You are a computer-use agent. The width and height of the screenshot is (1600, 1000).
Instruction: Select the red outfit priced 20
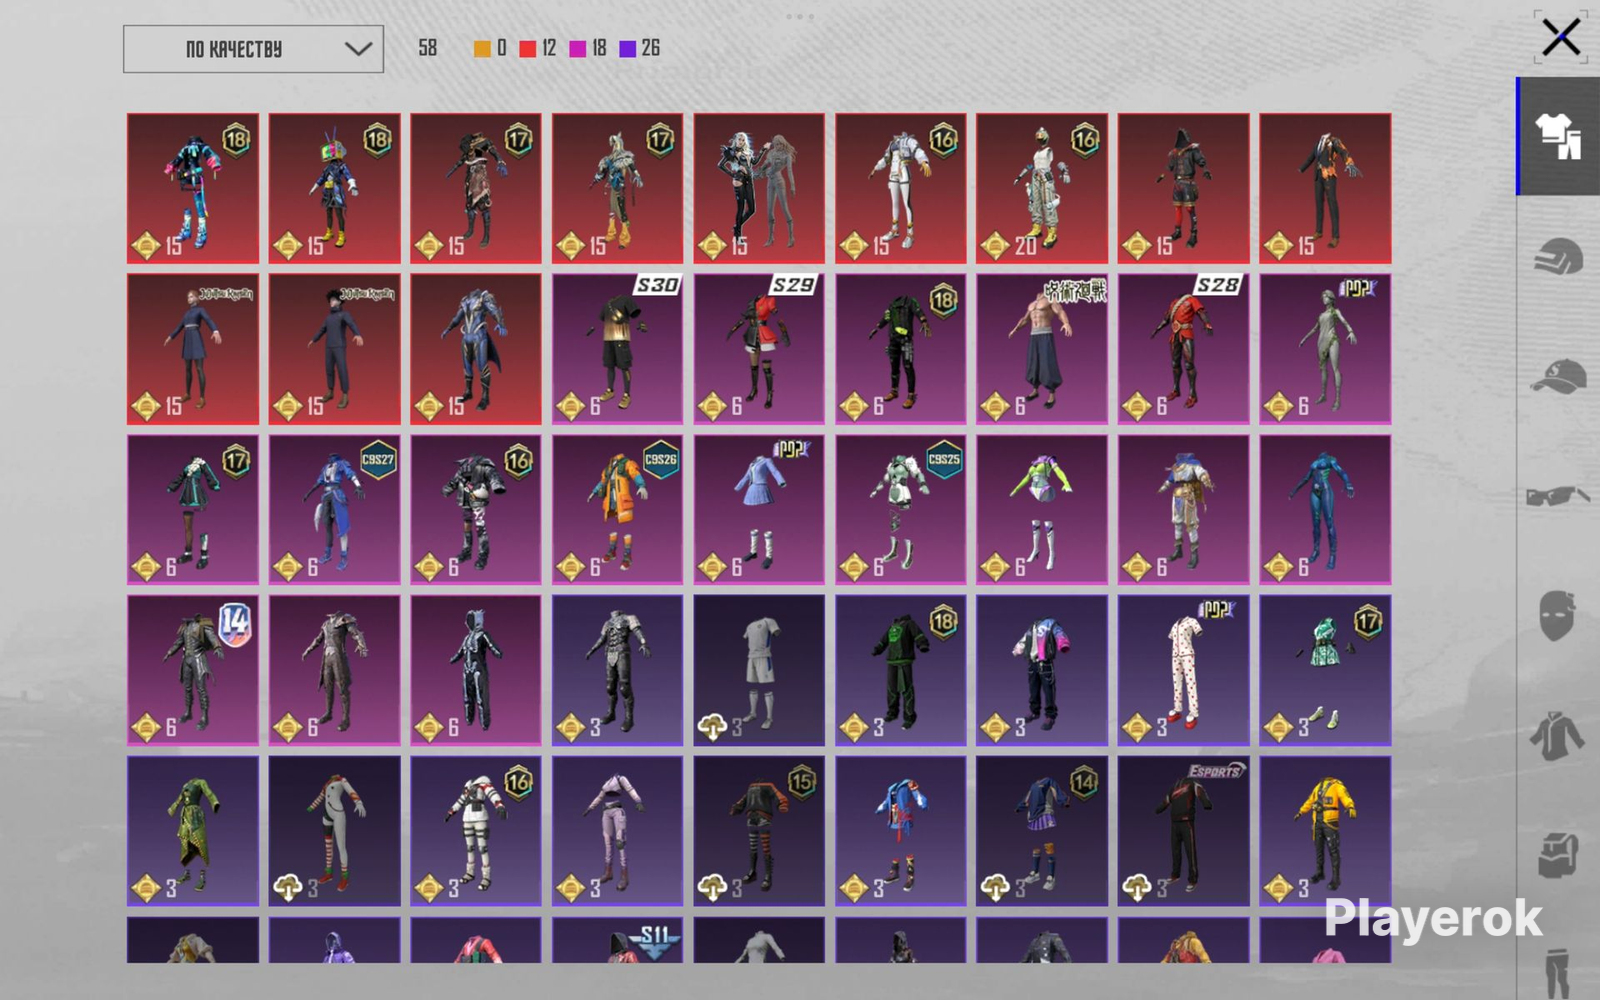click(x=1042, y=188)
